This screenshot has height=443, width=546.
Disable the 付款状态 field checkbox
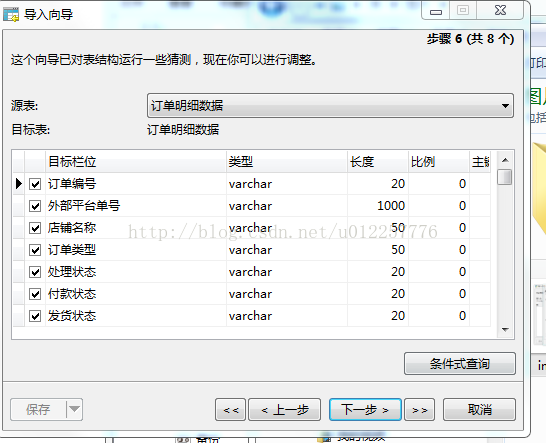click(x=35, y=294)
